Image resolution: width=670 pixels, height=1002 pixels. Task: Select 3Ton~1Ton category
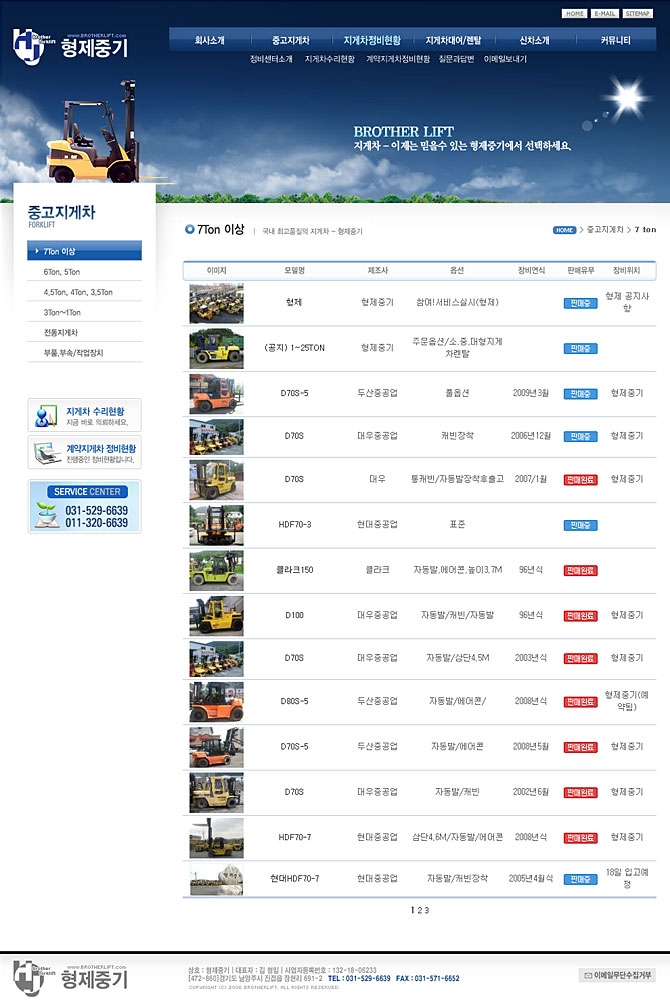(62, 312)
